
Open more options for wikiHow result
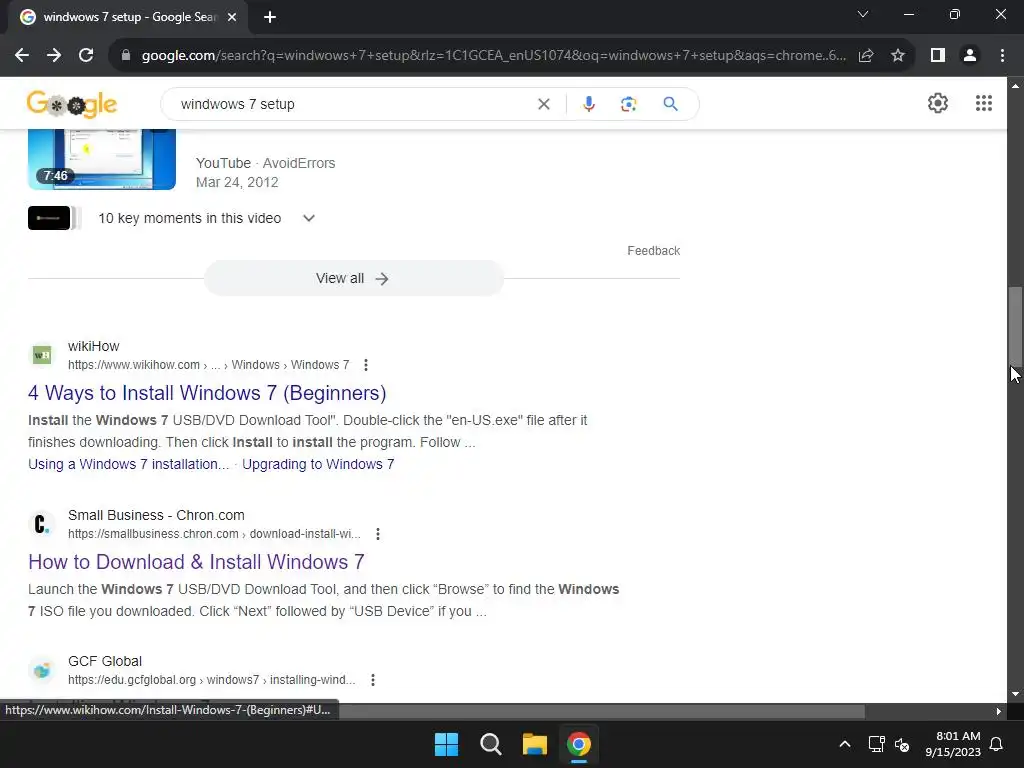point(366,365)
